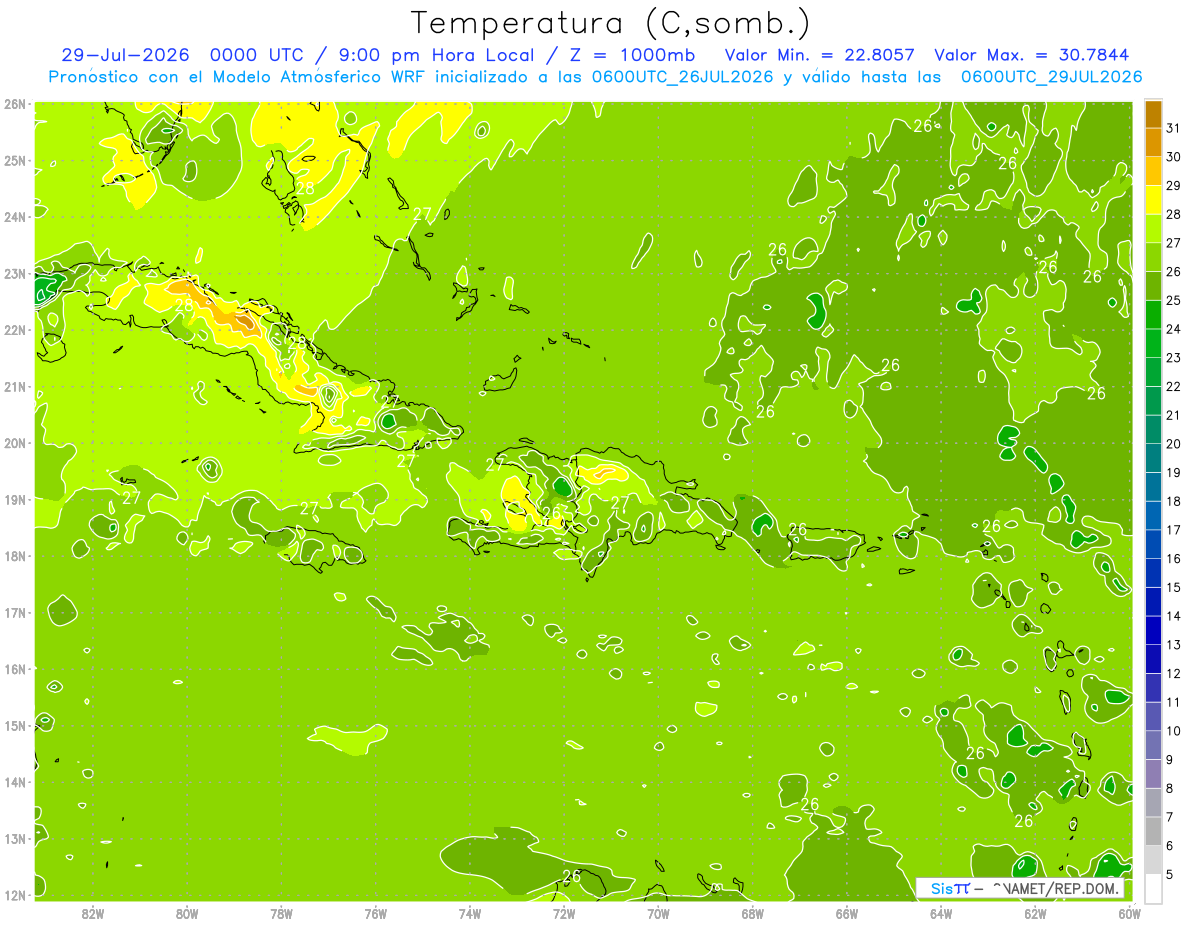
Task: Select the '23N' latitude label
Action: [x=14, y=273]
